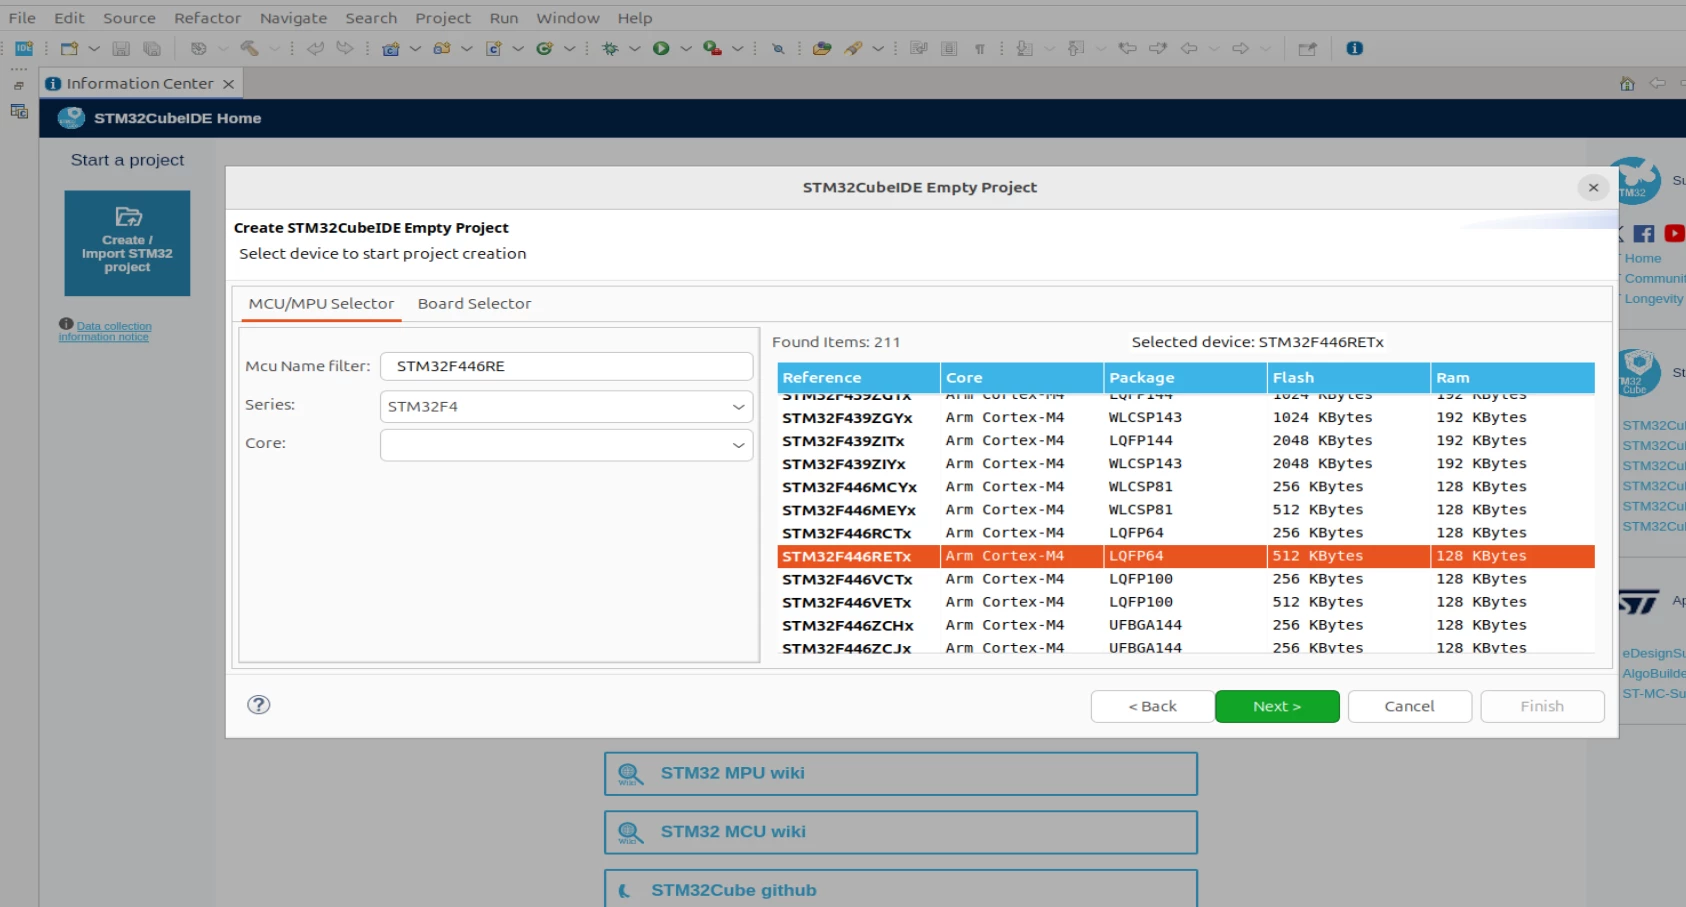Screen dimensions: 1686x907
Task: Switch to the MCU/MPU Selector tab
Action: pos(321,304)
